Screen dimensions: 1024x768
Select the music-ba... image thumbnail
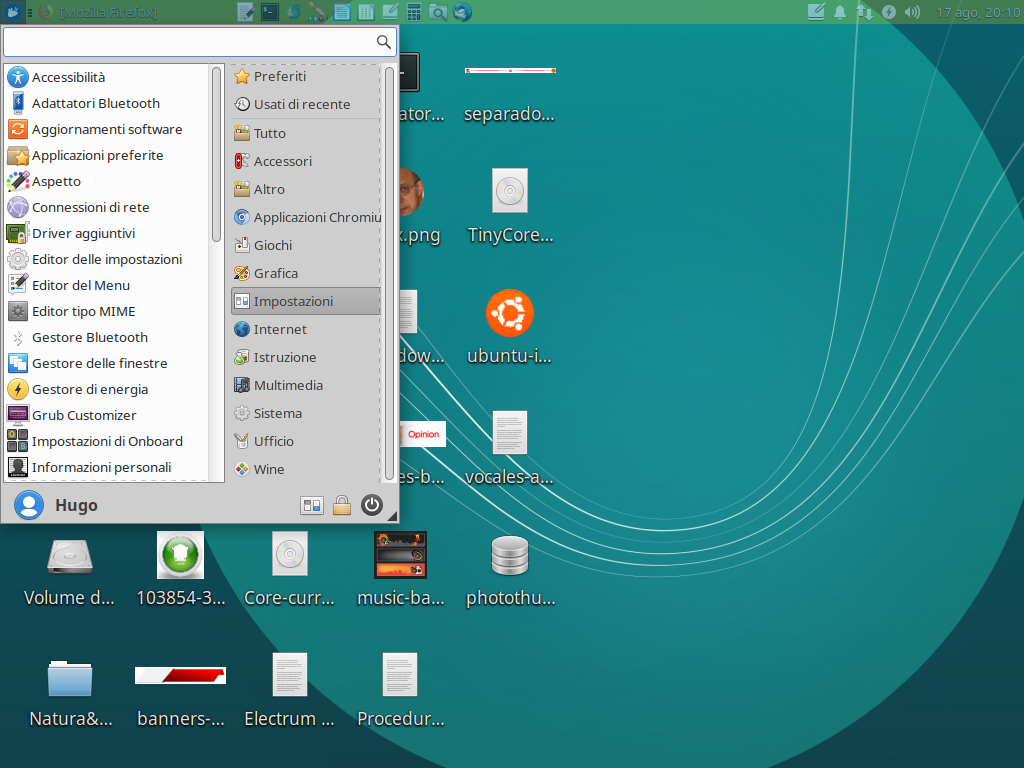point(400,569)
